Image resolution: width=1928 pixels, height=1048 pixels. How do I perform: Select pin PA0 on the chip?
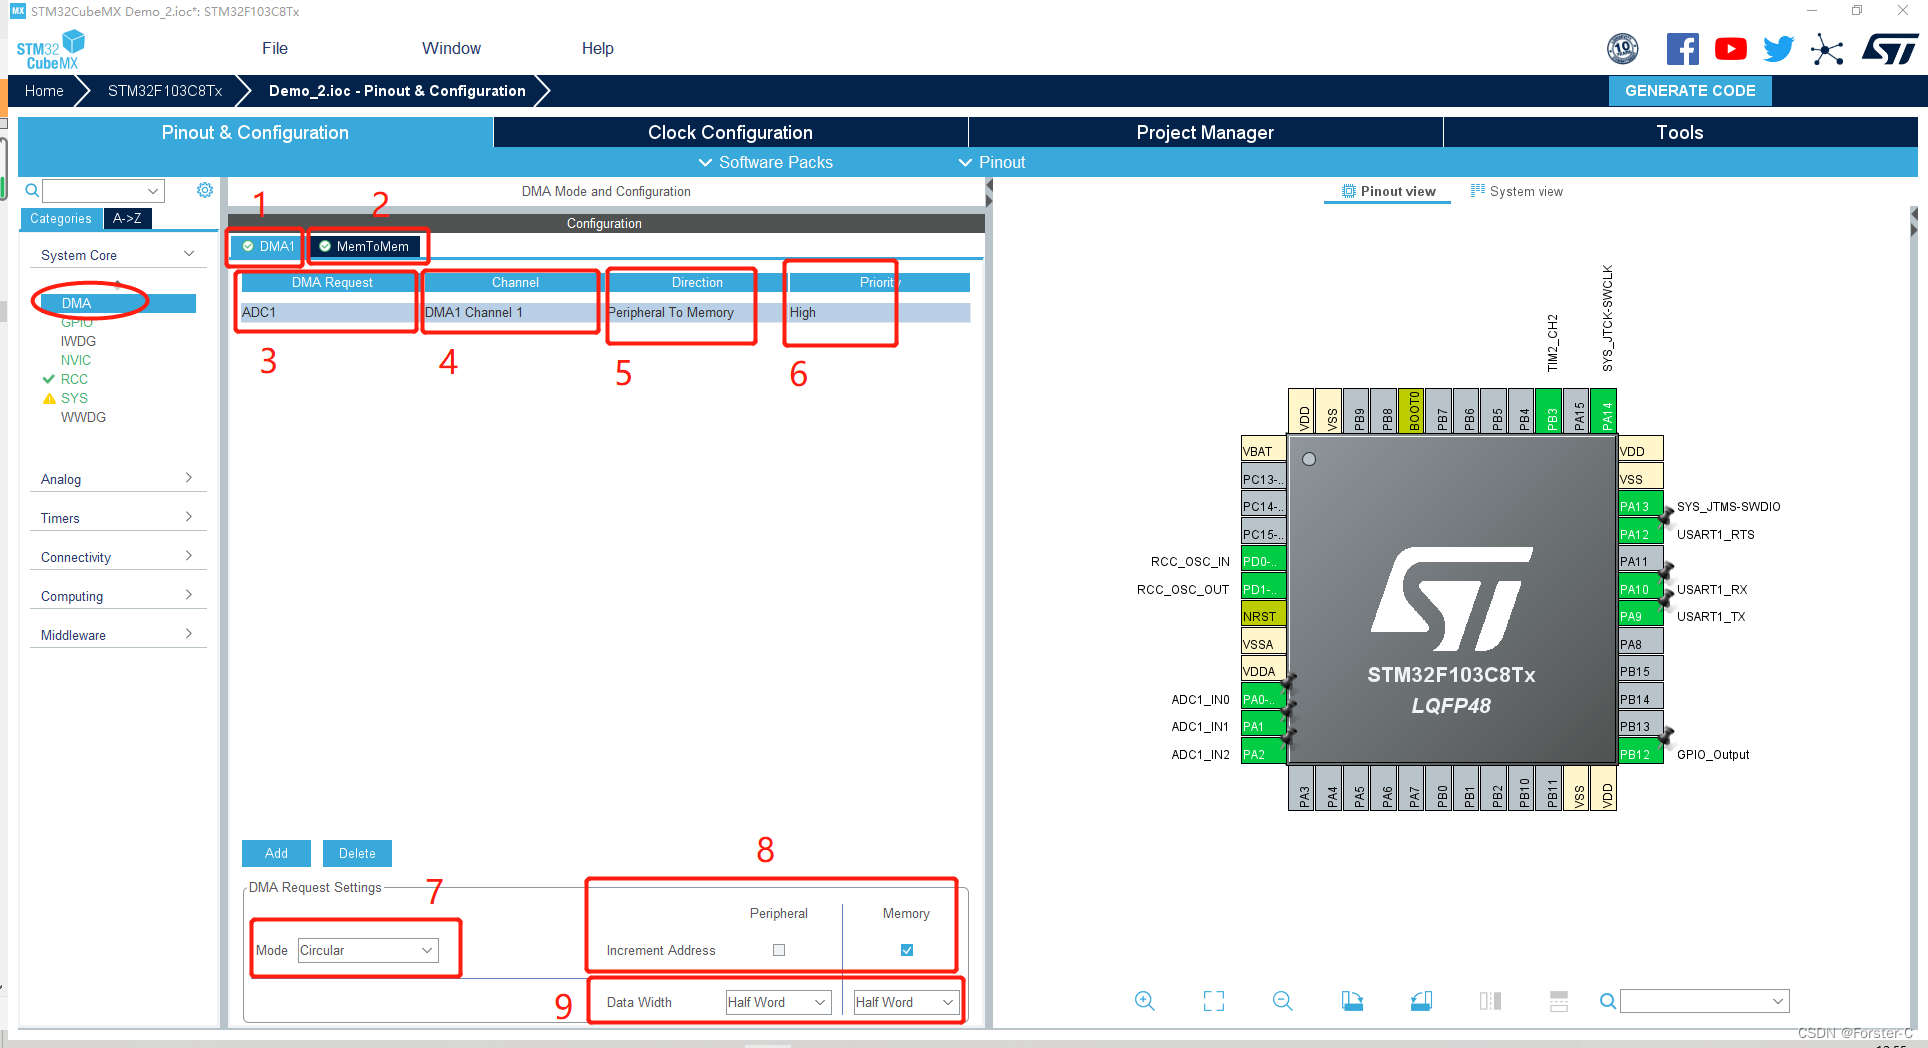click(1263, 699)
